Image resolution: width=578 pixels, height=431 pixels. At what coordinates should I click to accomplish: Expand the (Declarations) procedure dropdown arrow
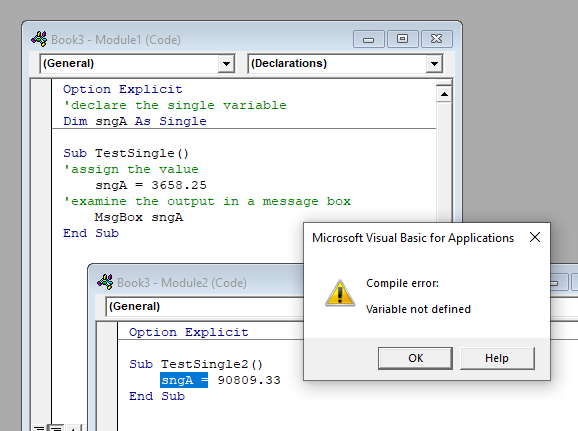coord(434,64)
